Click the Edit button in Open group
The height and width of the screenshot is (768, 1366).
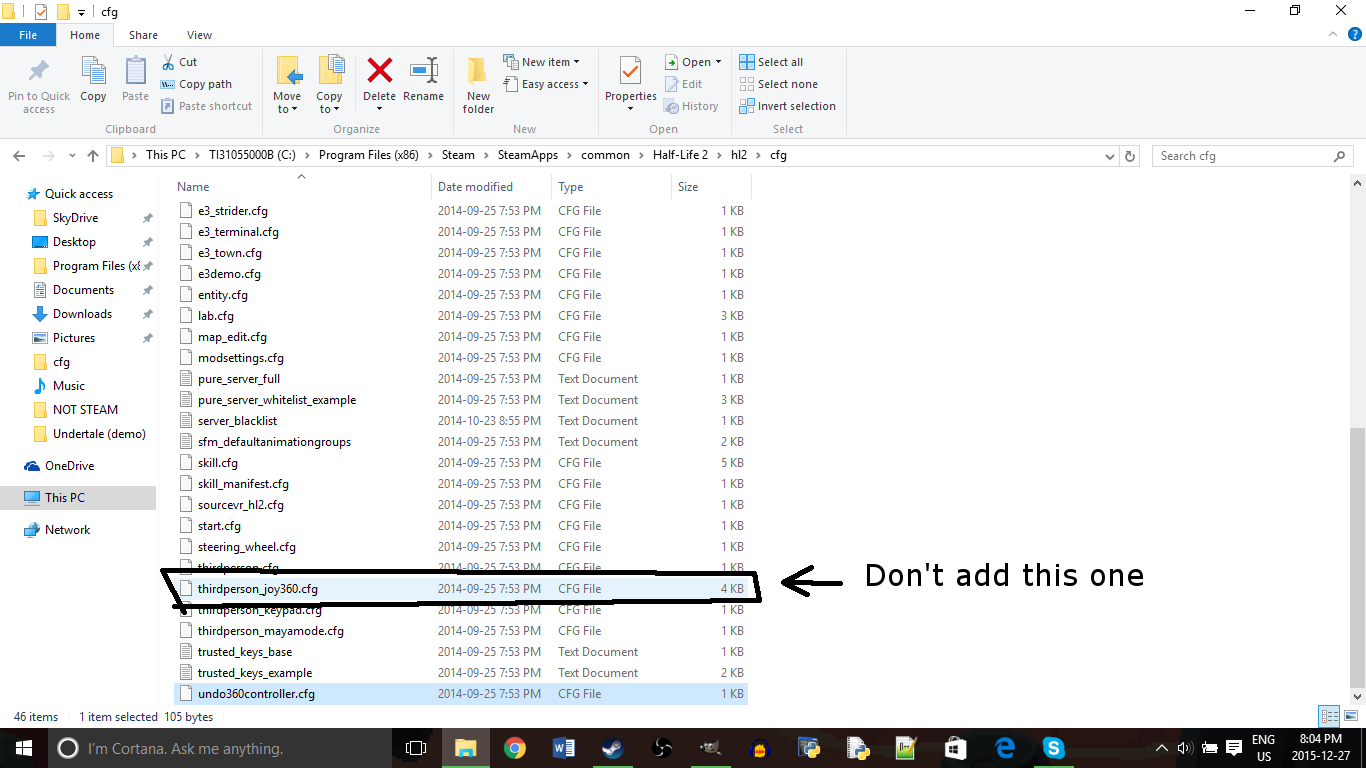point(685,84)
